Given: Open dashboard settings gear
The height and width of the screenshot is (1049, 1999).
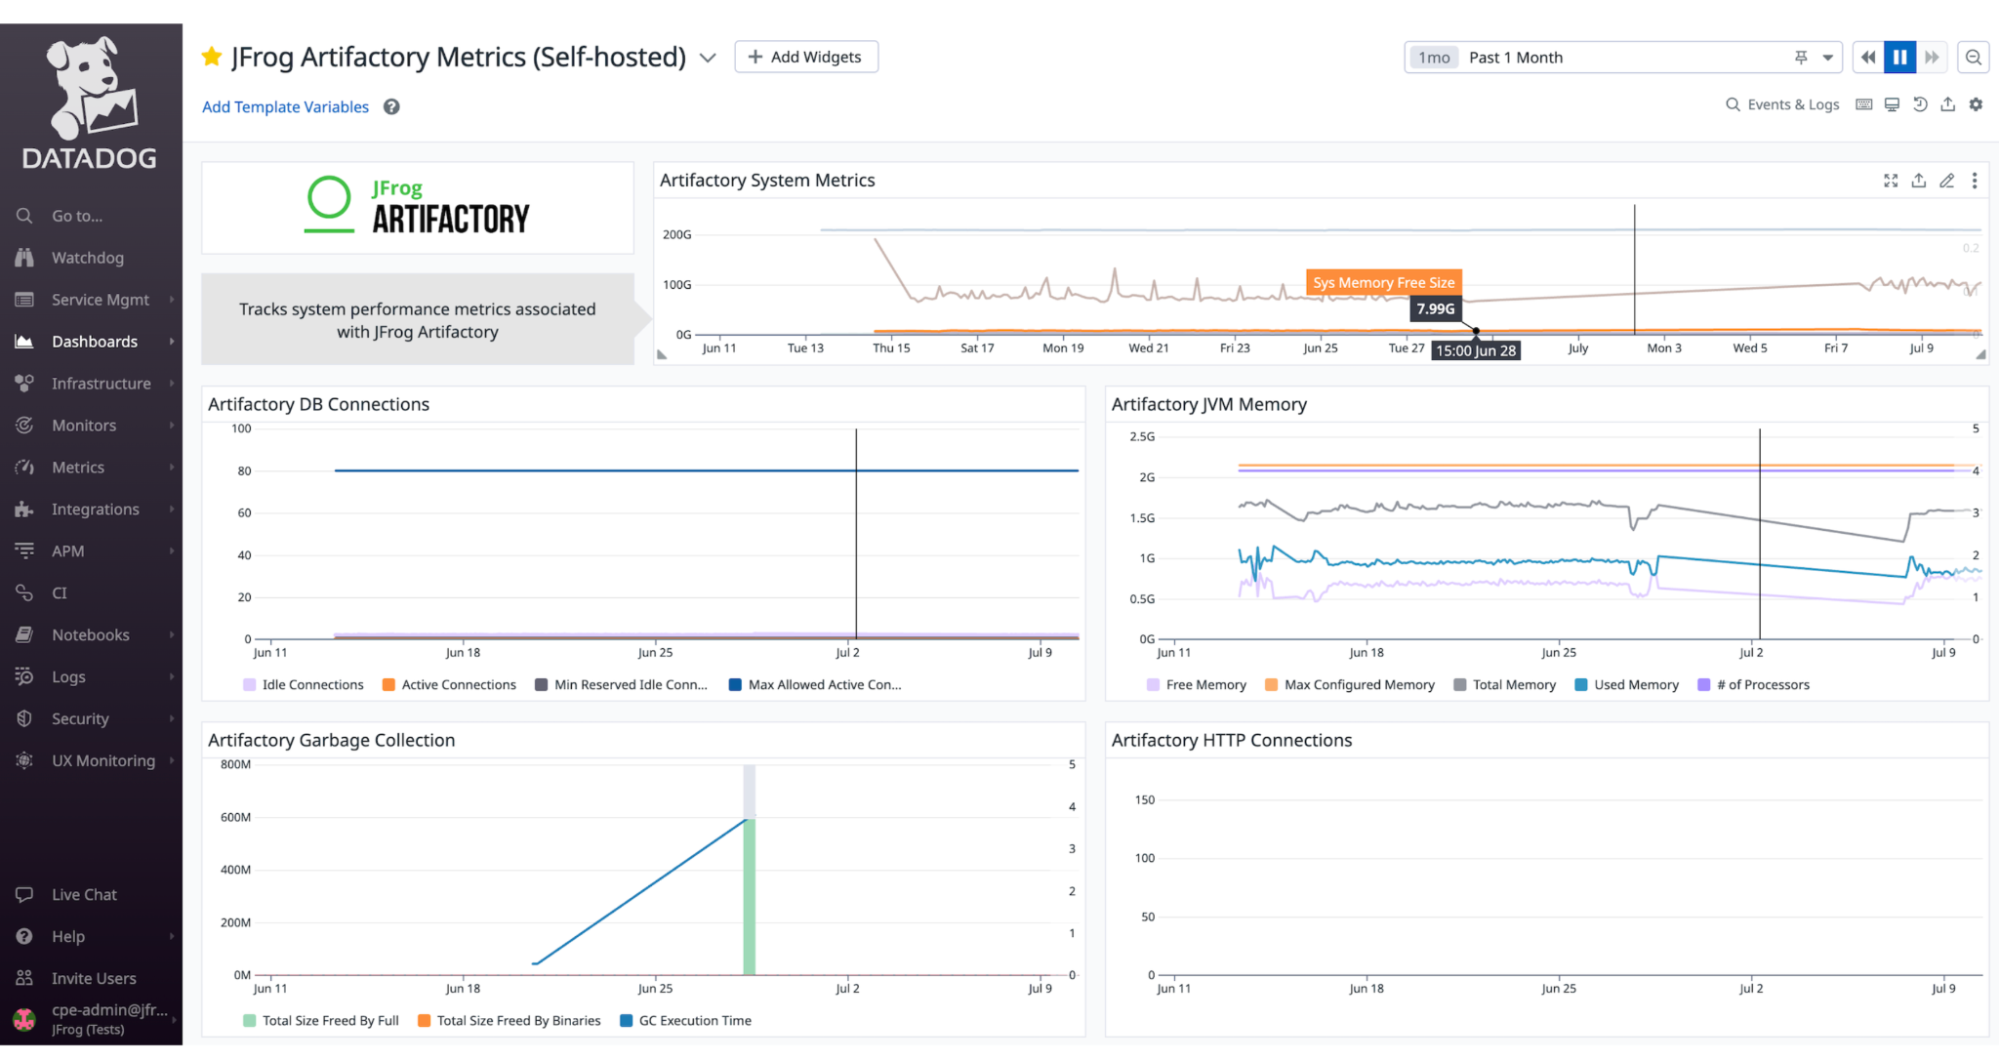Looking at the screenshot, I should [x=1976, y=104].
